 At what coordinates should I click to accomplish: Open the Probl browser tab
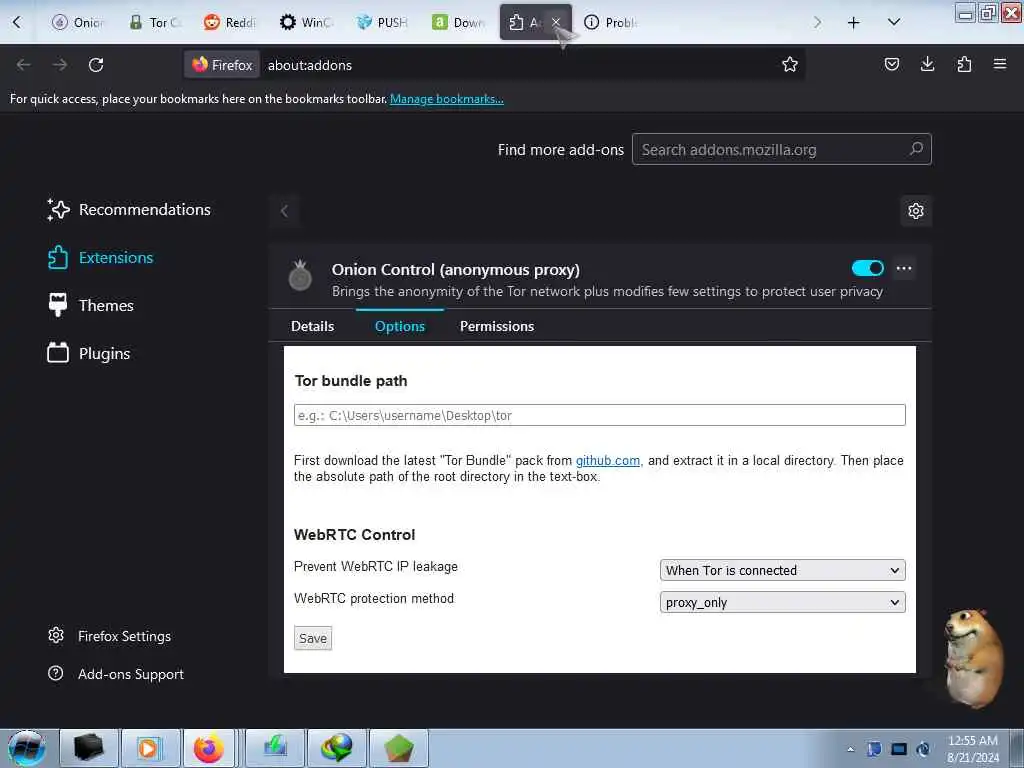611,22
